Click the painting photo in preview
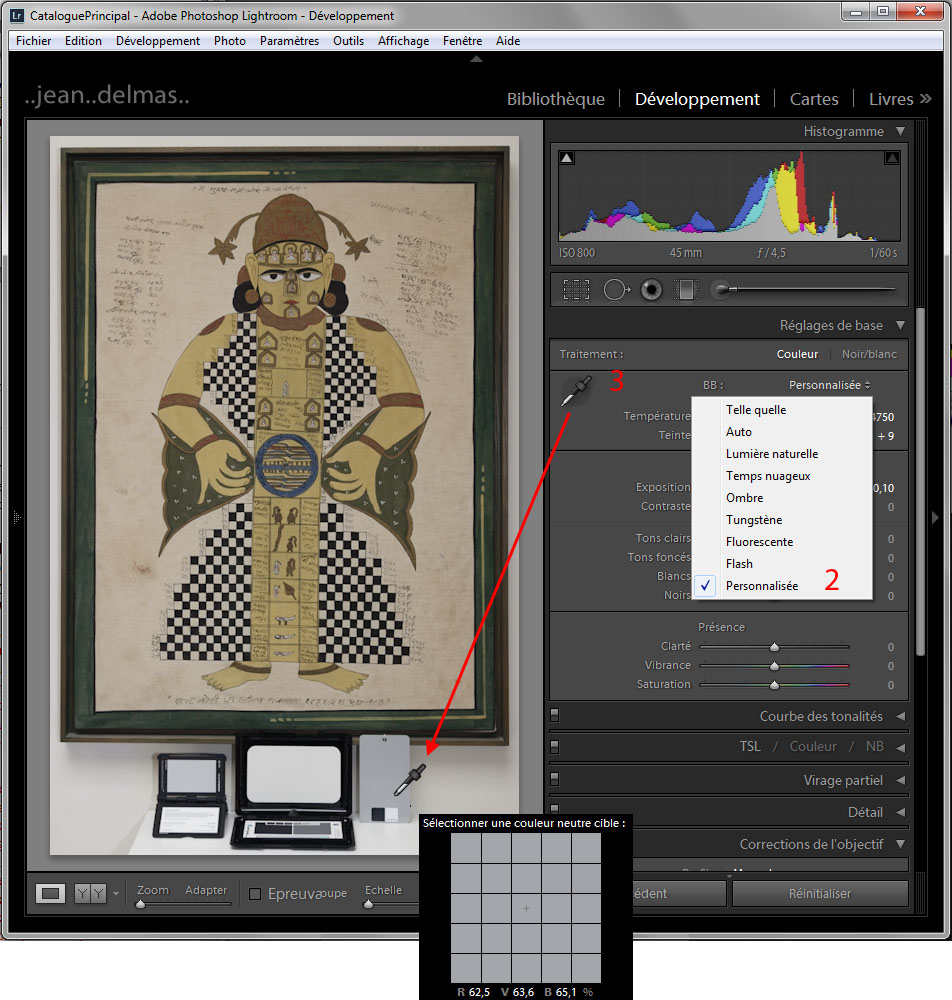Screen dimensions: 952x1000 [284, 495]
